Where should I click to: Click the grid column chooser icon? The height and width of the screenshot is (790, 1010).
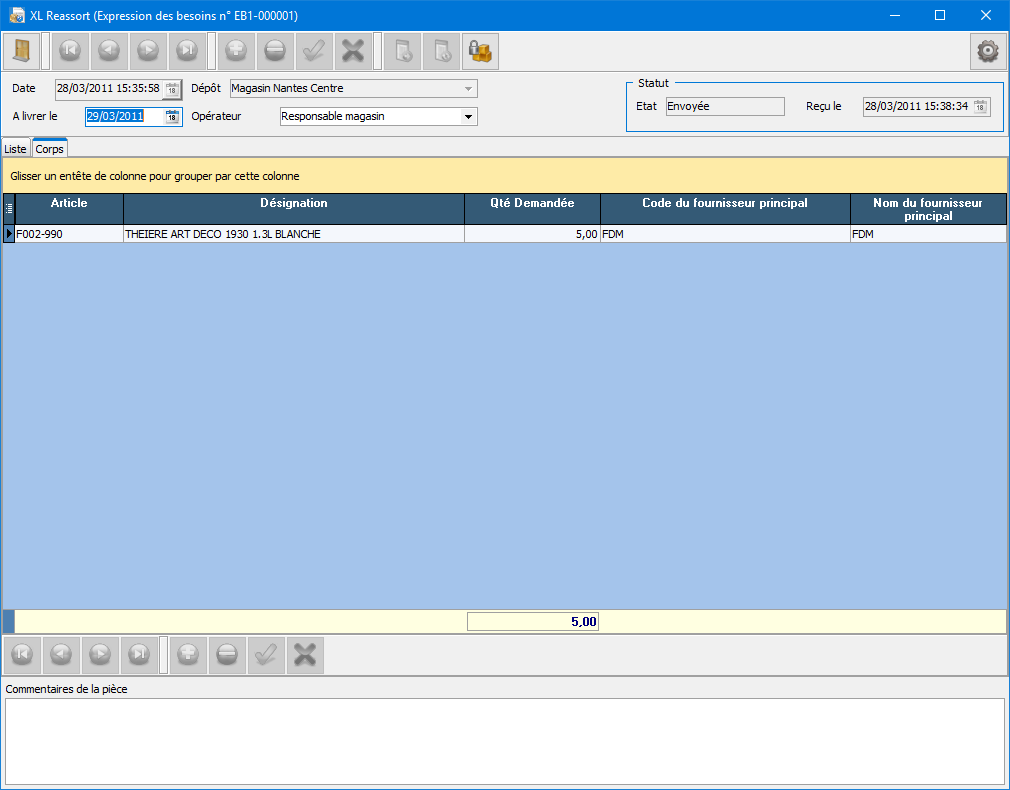pyautogui.click(x=9, y=209)
